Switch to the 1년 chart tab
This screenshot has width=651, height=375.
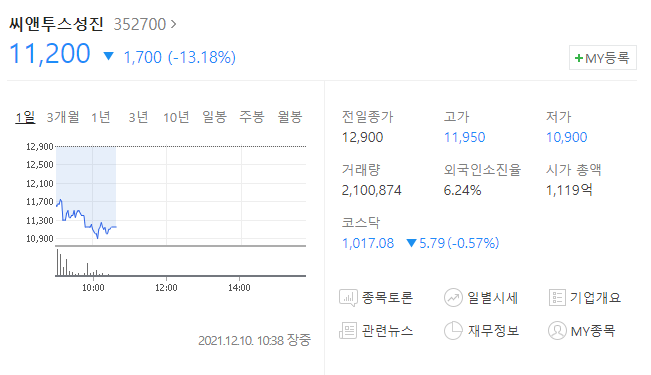tap(101, 117)
